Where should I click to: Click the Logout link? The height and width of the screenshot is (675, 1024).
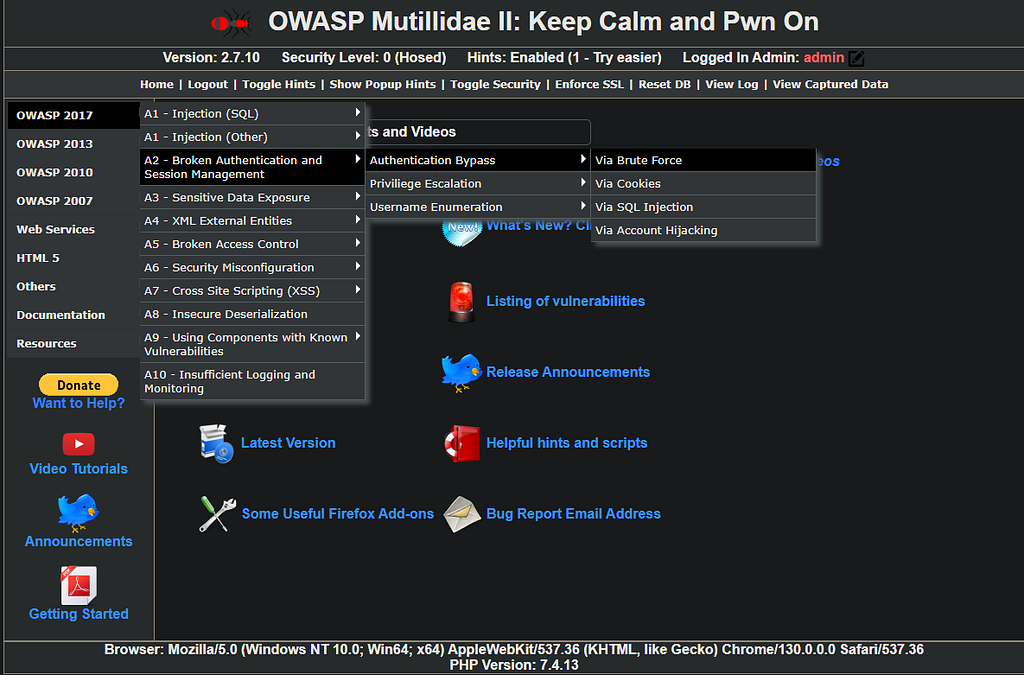208,84
